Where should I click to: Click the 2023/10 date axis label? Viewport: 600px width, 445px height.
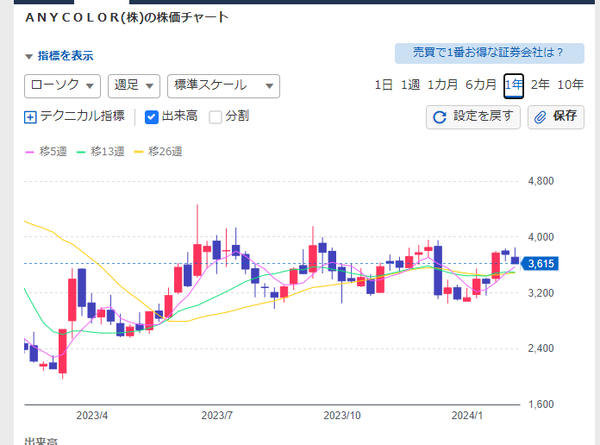tap(342, 415)
